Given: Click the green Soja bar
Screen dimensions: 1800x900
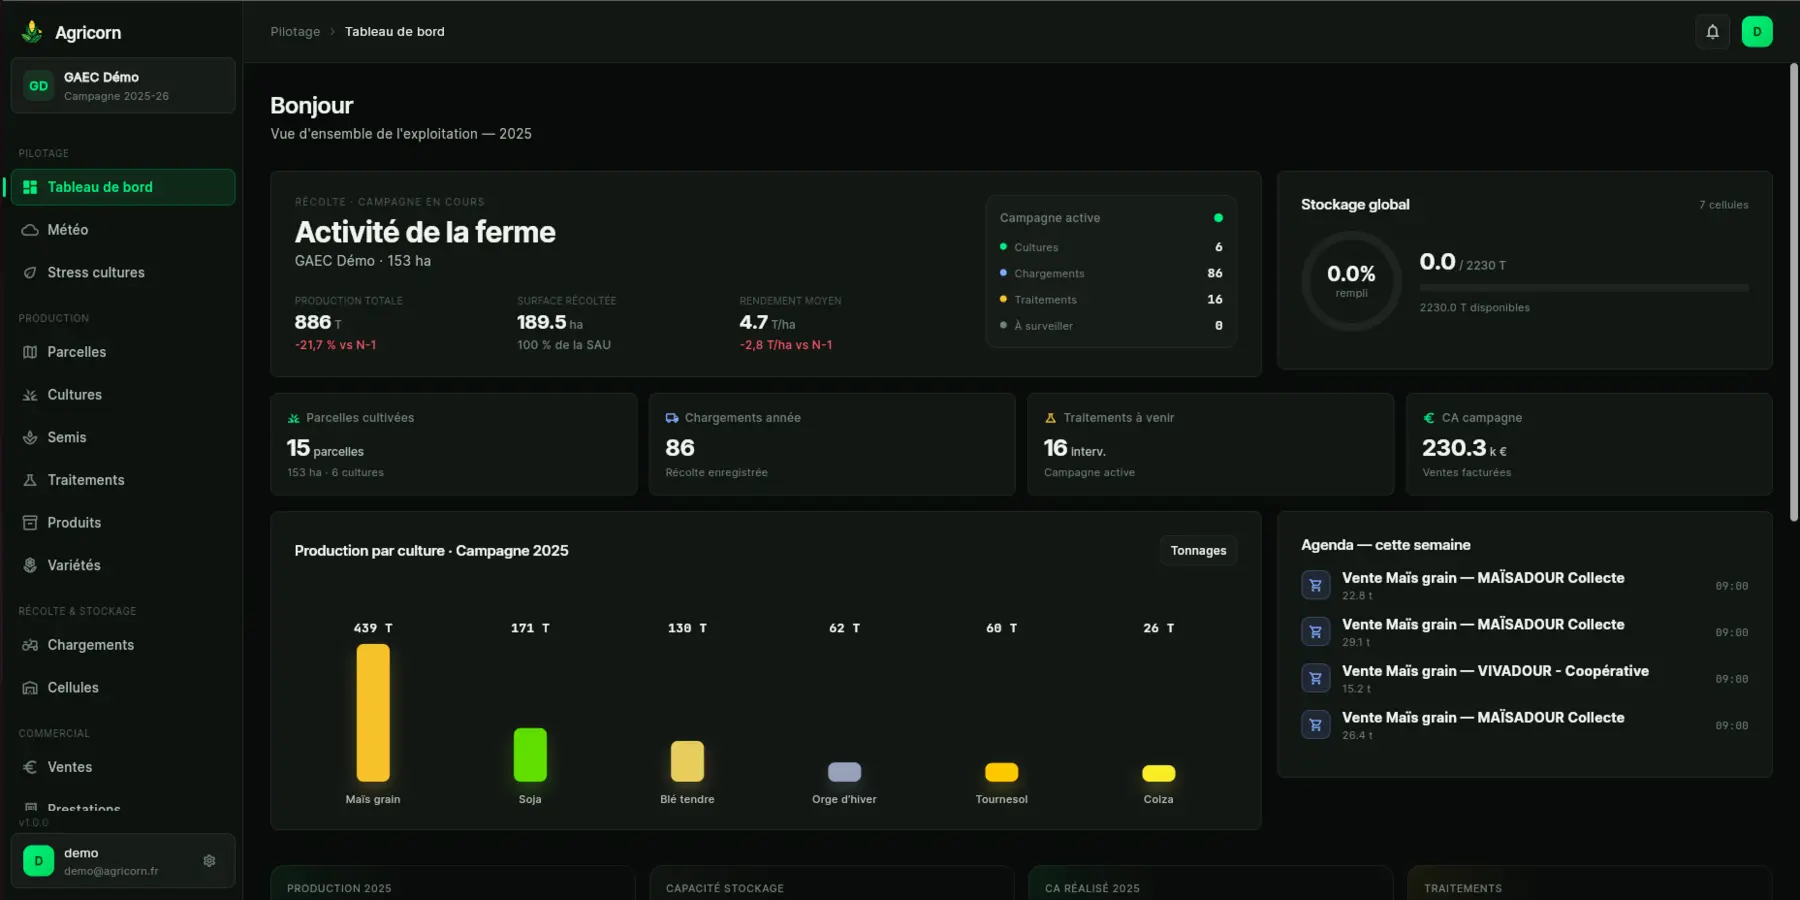Looking at the screenshot, I should point(530,755).
